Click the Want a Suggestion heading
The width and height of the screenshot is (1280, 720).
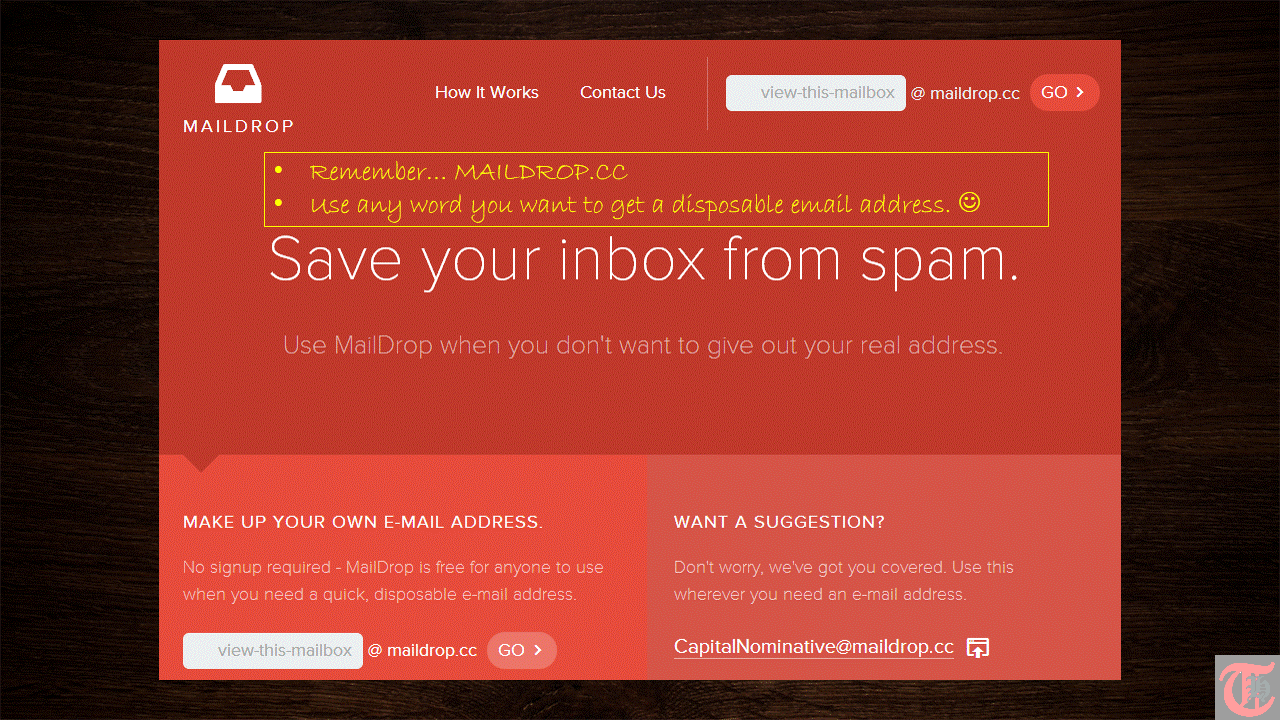tap(779, 522)
